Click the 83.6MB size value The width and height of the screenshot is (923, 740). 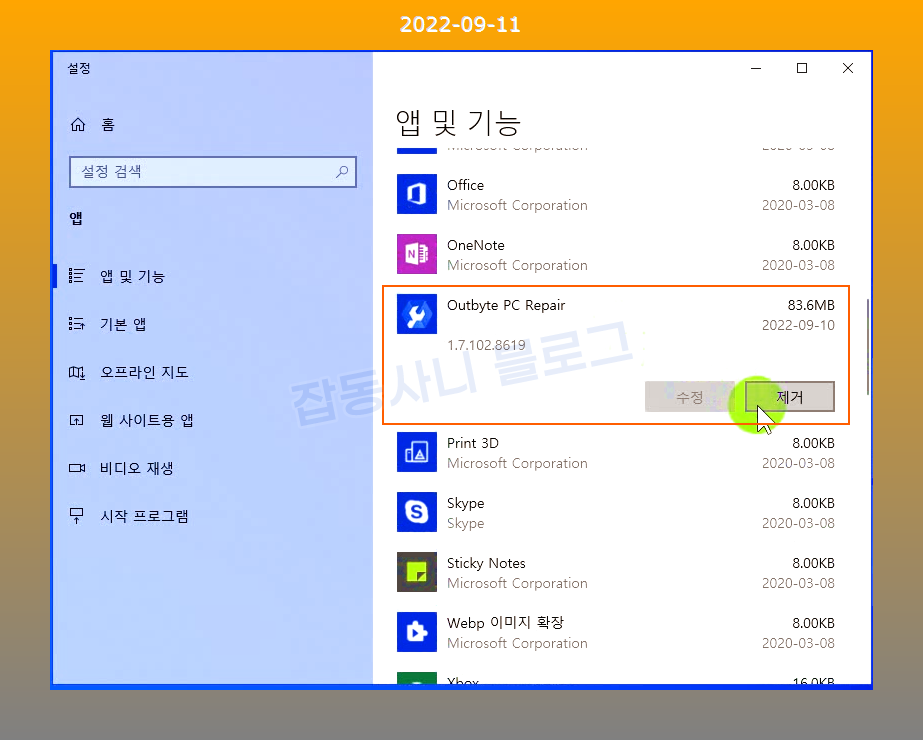[811, 305]
